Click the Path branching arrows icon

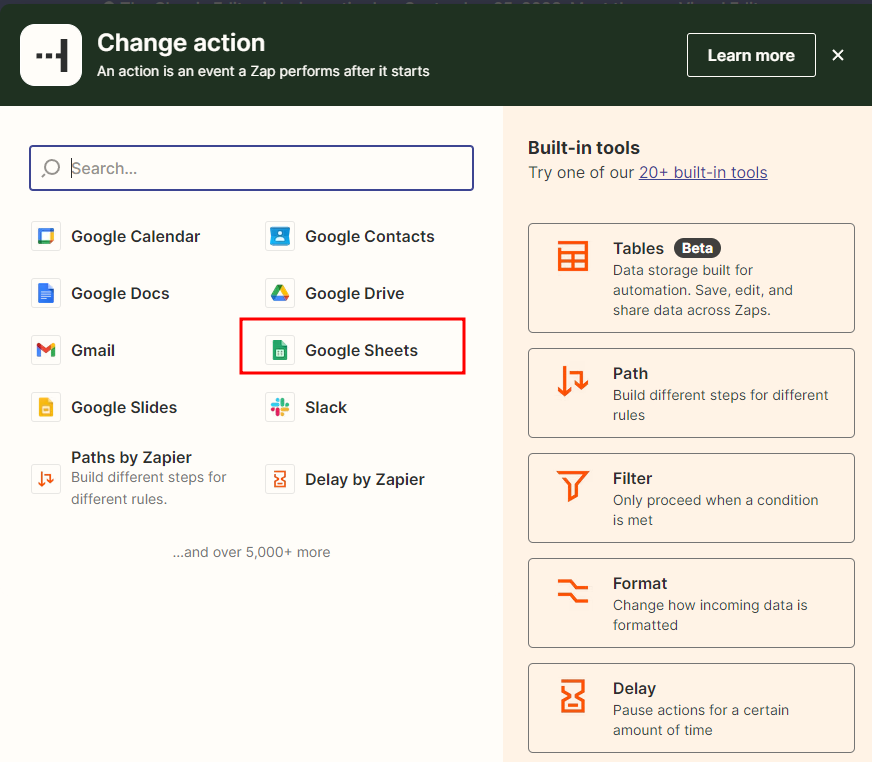[x=573, y=381]
